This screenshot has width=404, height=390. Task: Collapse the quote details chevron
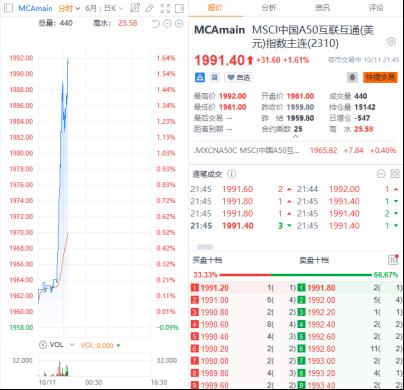pos(296,136)
